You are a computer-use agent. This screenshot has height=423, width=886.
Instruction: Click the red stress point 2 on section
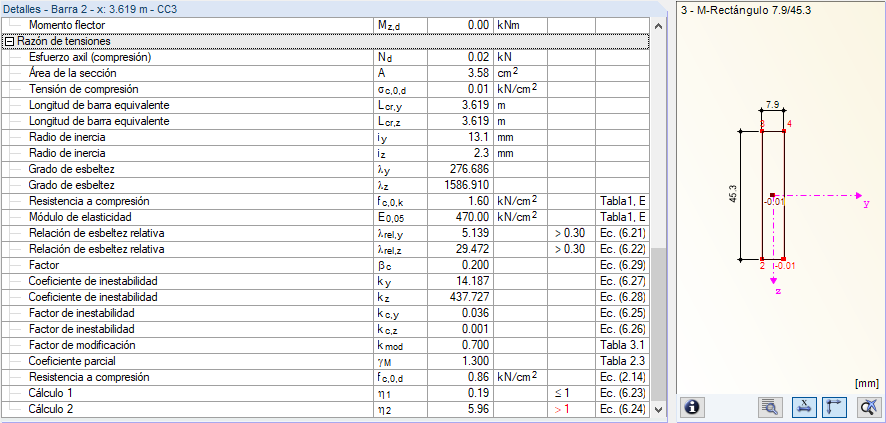[x=762, y=260]
